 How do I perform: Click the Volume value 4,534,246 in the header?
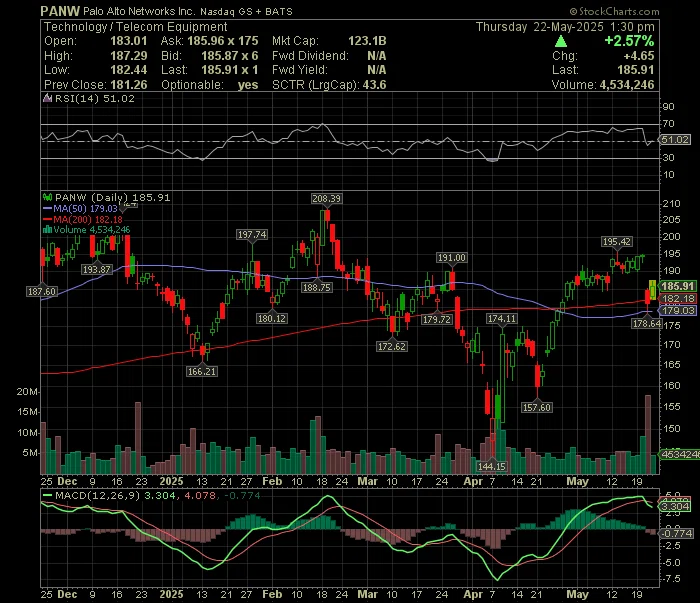[627, 85]
